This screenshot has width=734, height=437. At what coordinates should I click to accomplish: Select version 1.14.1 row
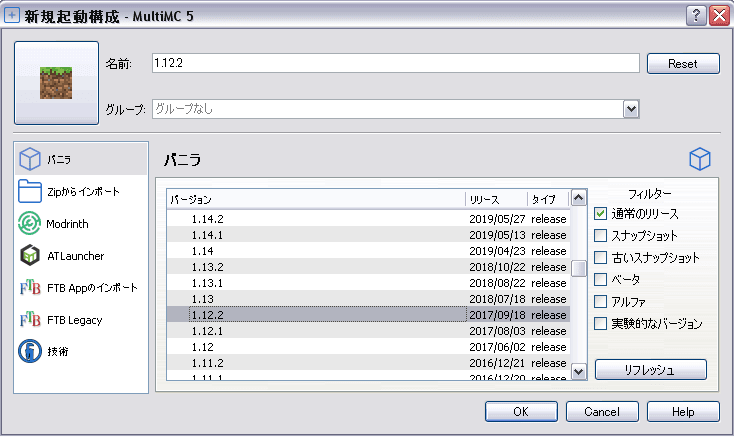pyautogui.click(x=368, y=235)
